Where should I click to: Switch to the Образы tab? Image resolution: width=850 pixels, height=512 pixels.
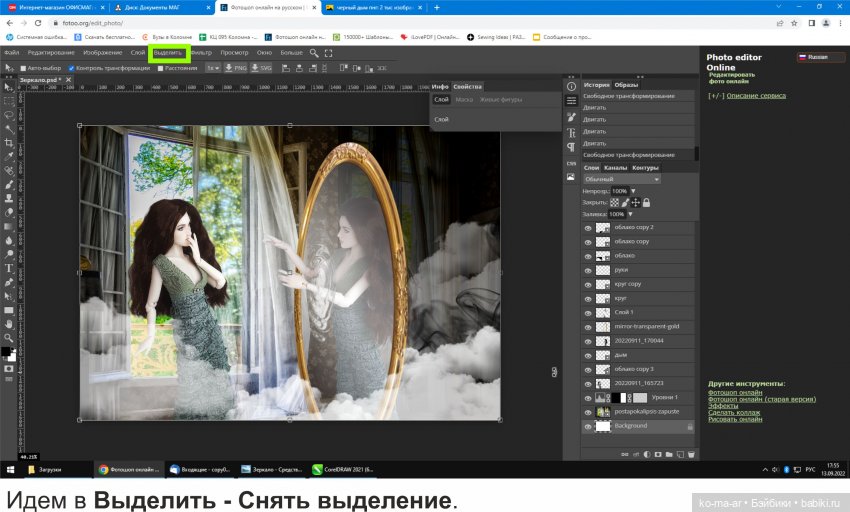point(626,85)
